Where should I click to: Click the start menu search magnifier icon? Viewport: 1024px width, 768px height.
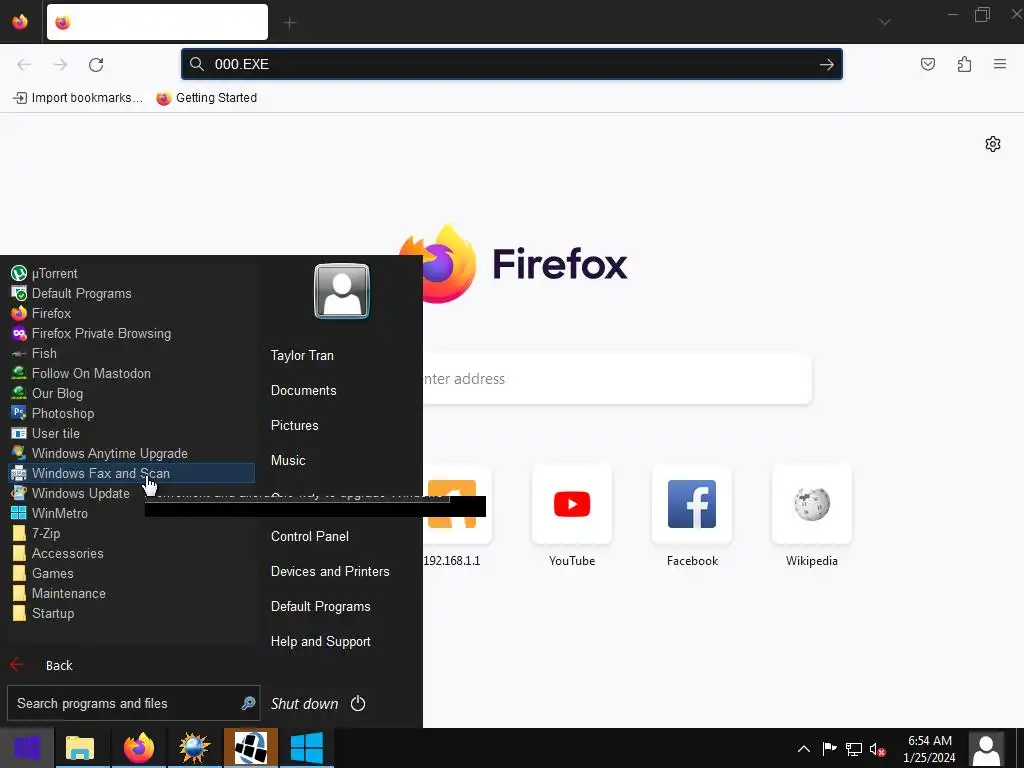248,703
